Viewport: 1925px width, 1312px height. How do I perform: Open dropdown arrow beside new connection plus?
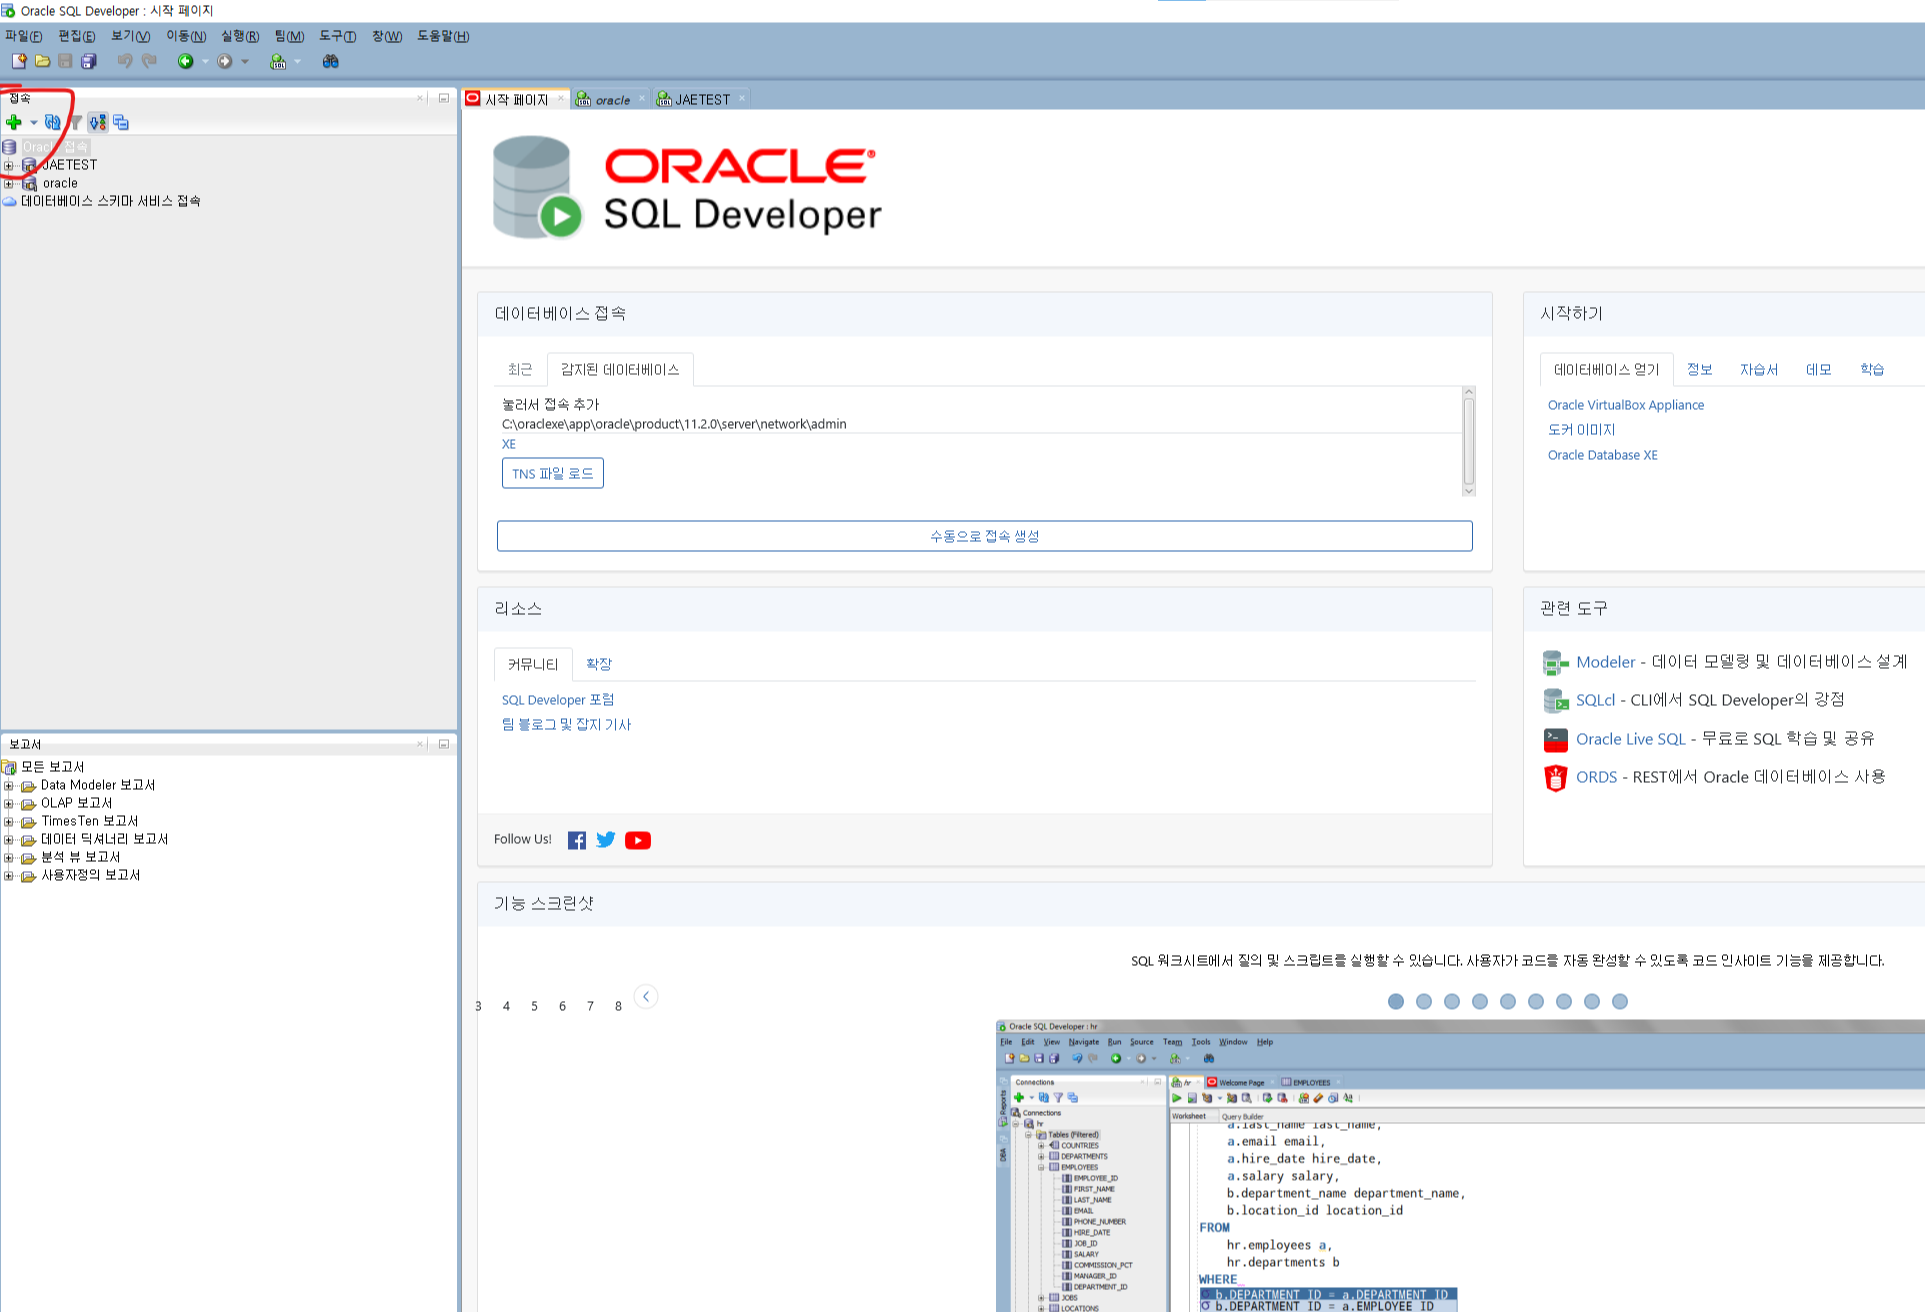click(33, 122)
